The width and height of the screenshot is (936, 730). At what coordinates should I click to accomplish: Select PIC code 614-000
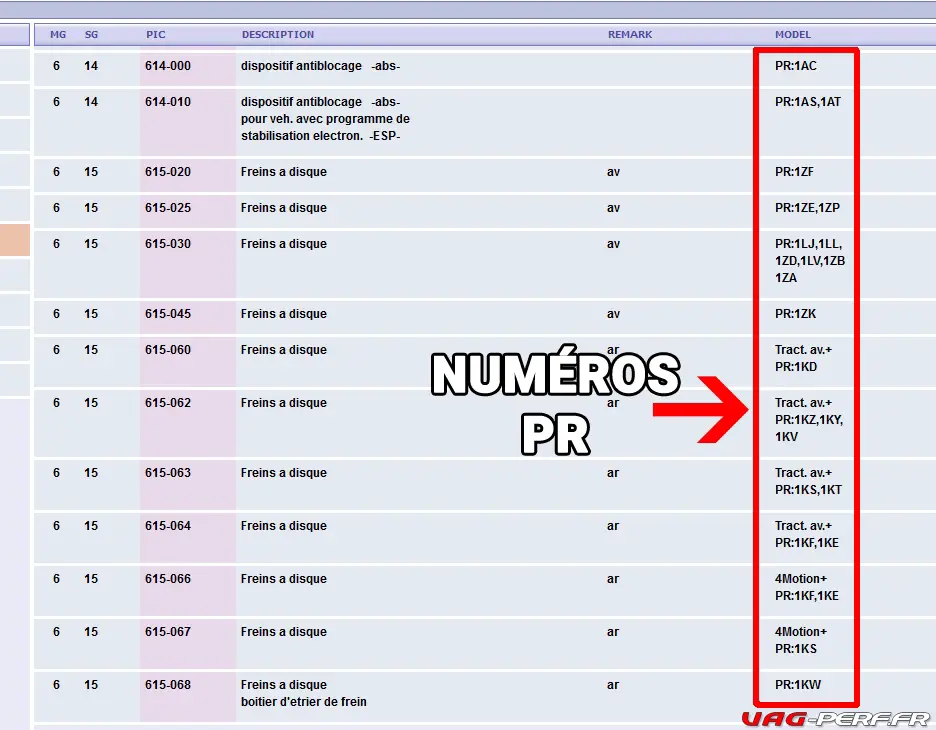168,66
